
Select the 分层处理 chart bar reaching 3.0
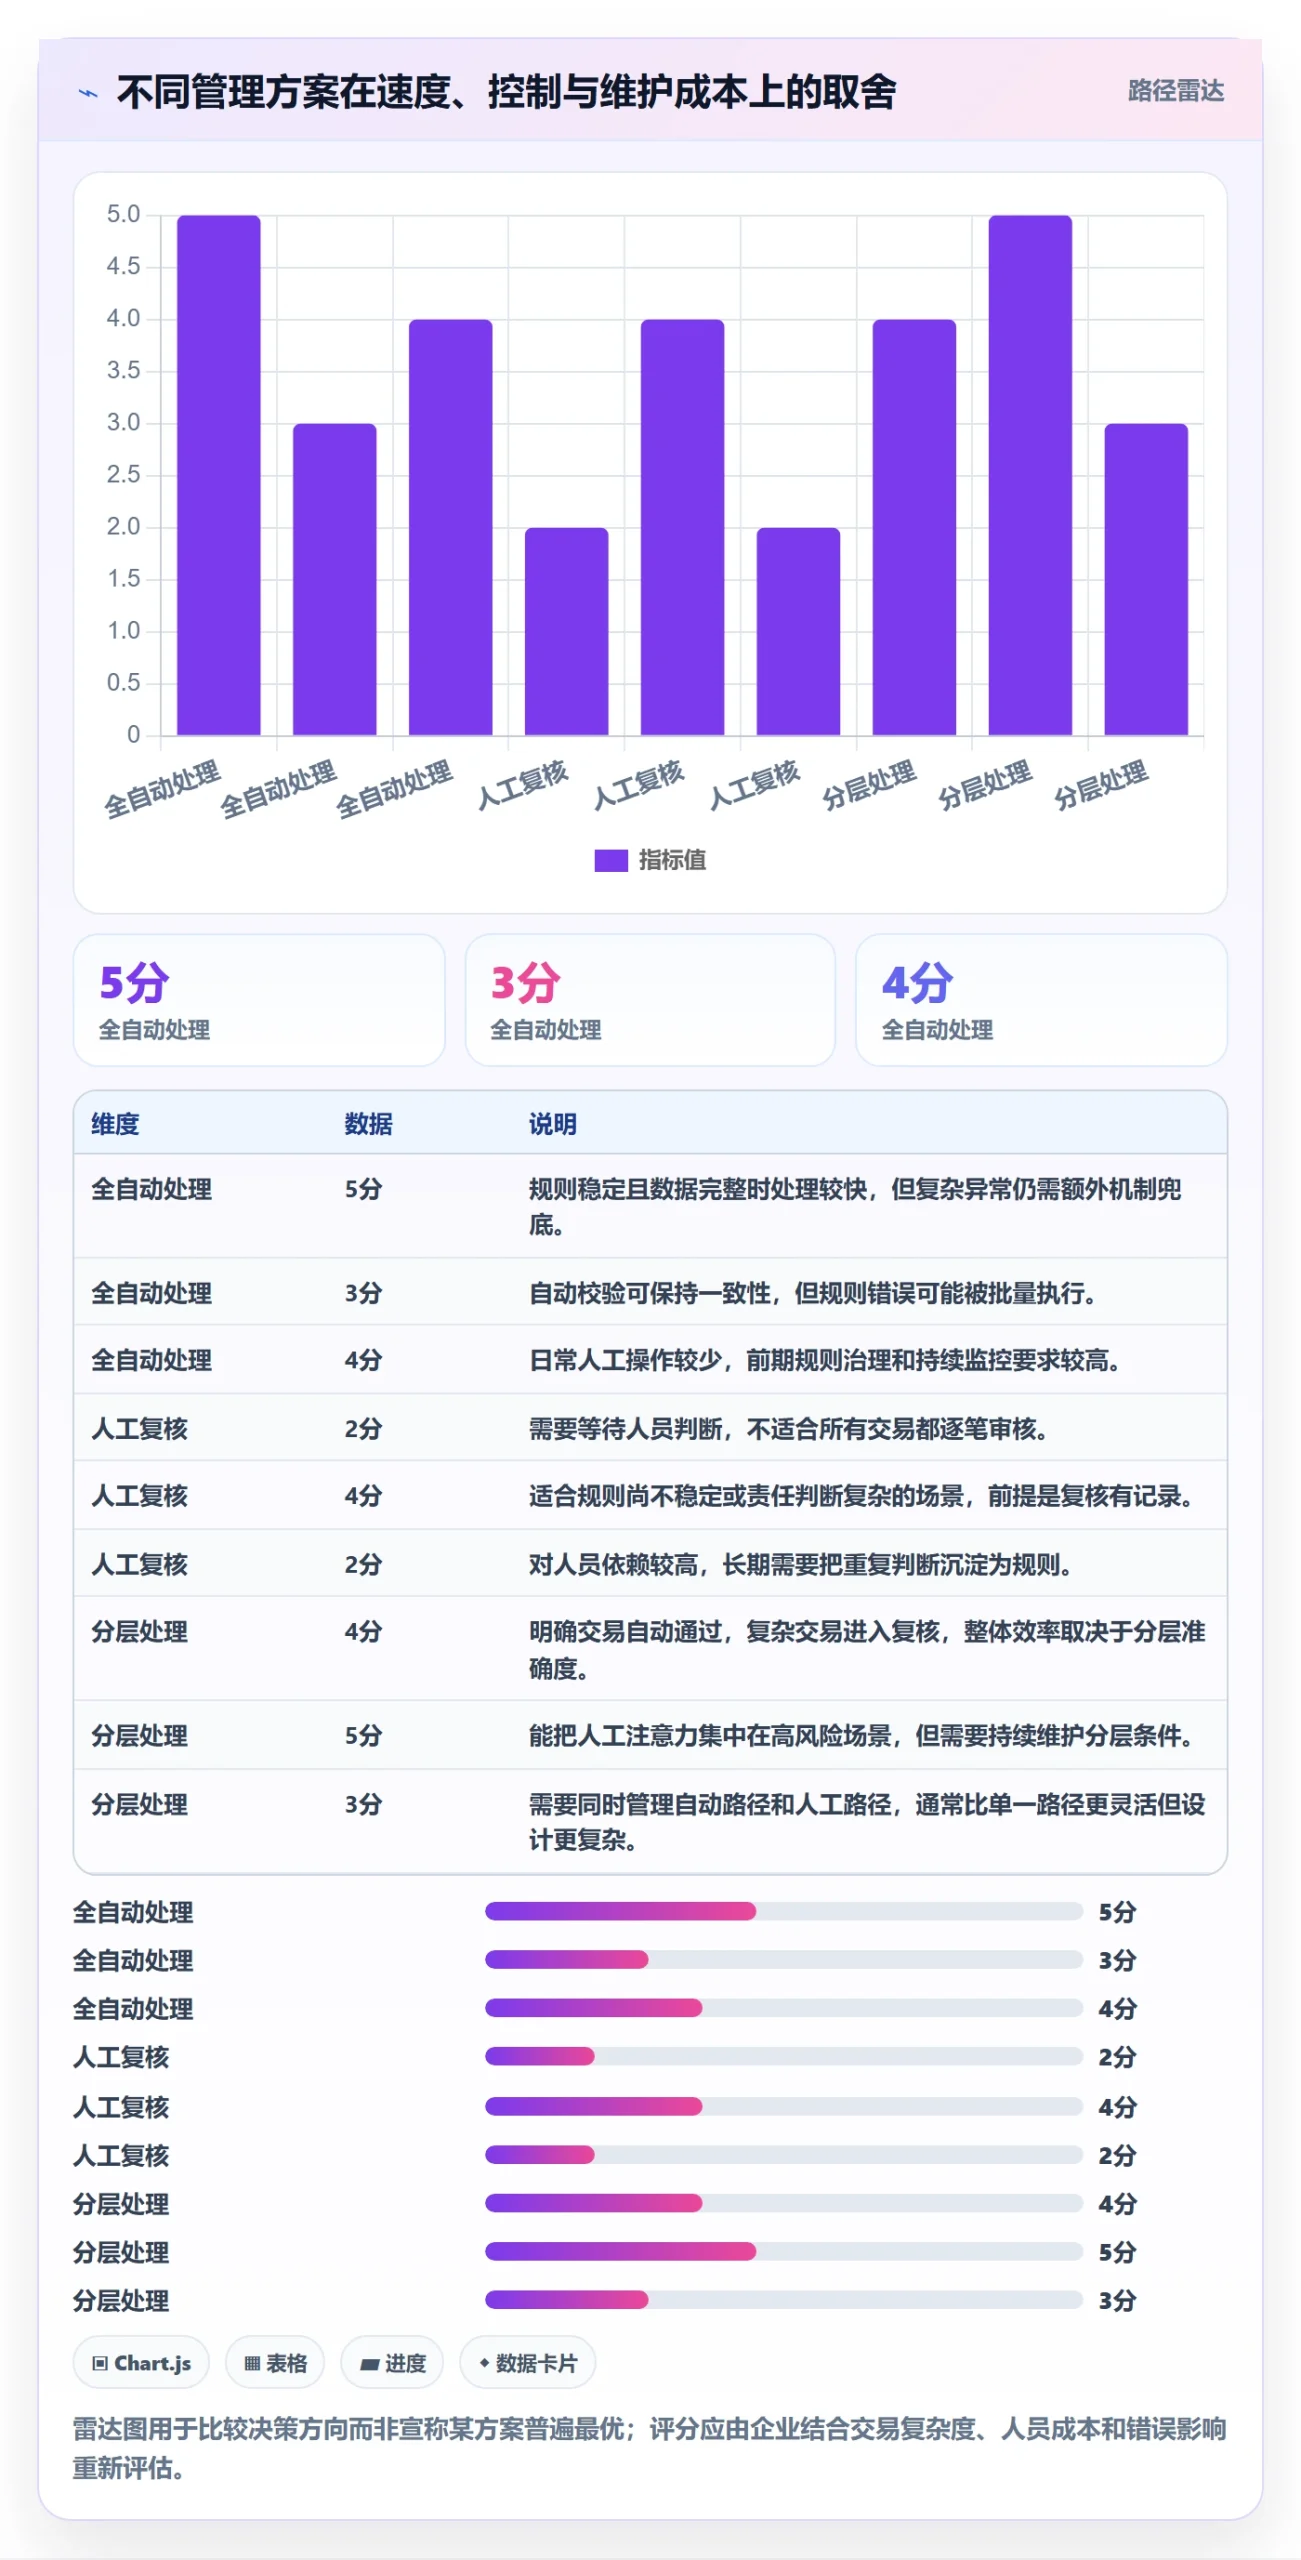coord(1146,579)
